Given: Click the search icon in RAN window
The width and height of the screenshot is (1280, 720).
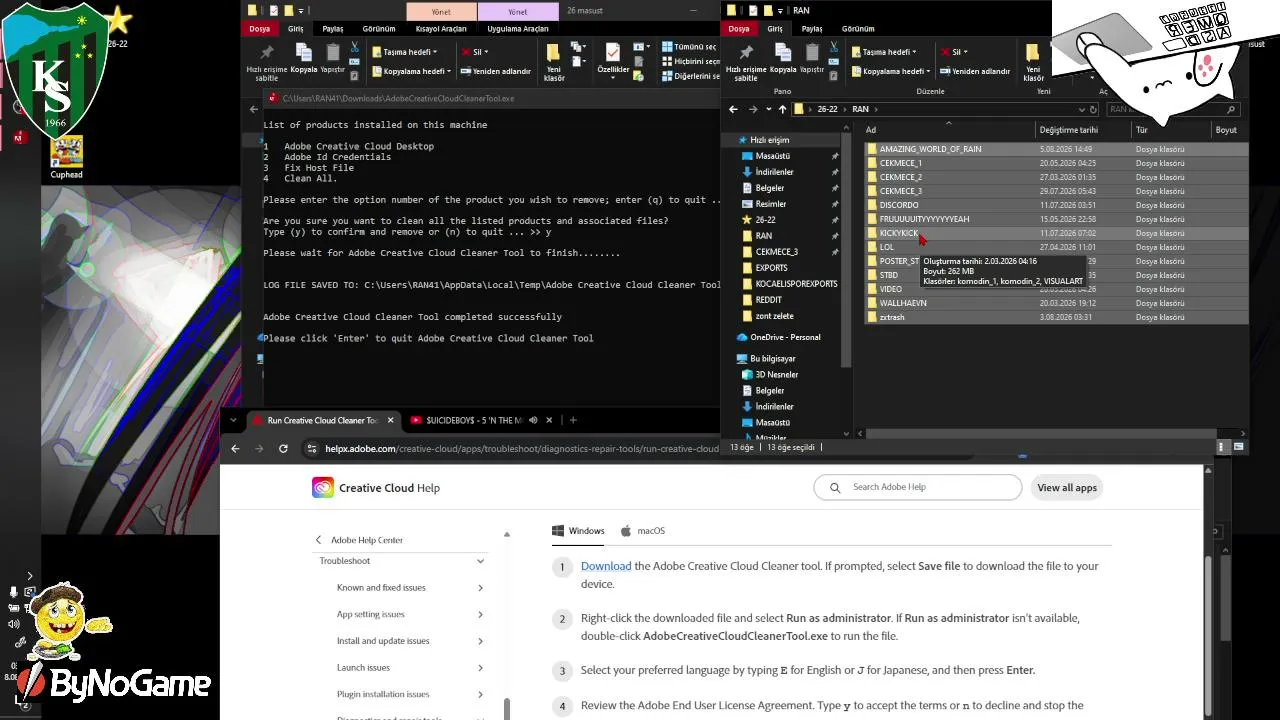Looking at the screenshot, I should tap(1231, 109).
